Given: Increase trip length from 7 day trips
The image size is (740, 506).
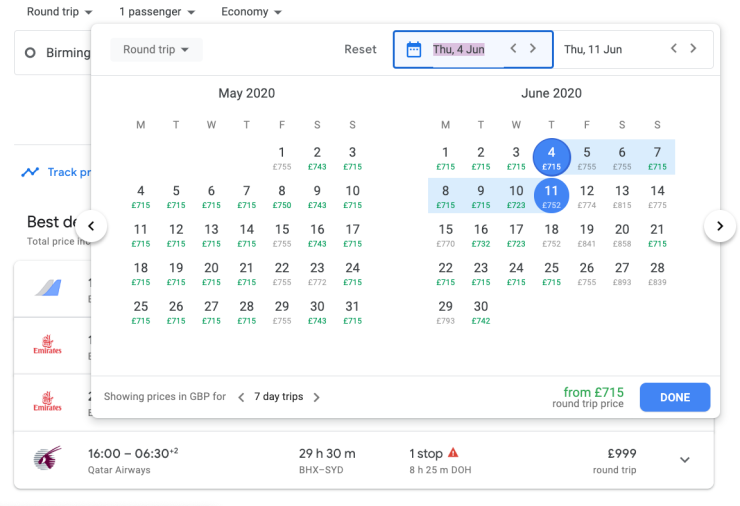Looking at the screenshot, I should (316, 397).
